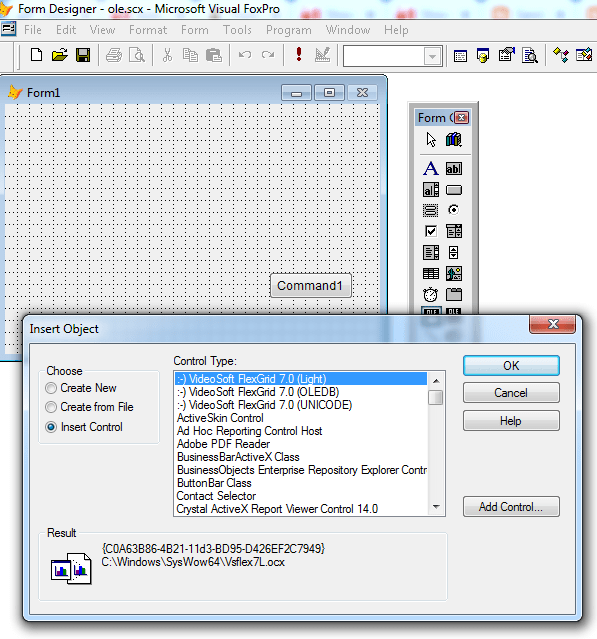The width and height of the screenshot is (597, 639).
Task: Click the Redo arrow icon
Action: (x=268, y=55)
